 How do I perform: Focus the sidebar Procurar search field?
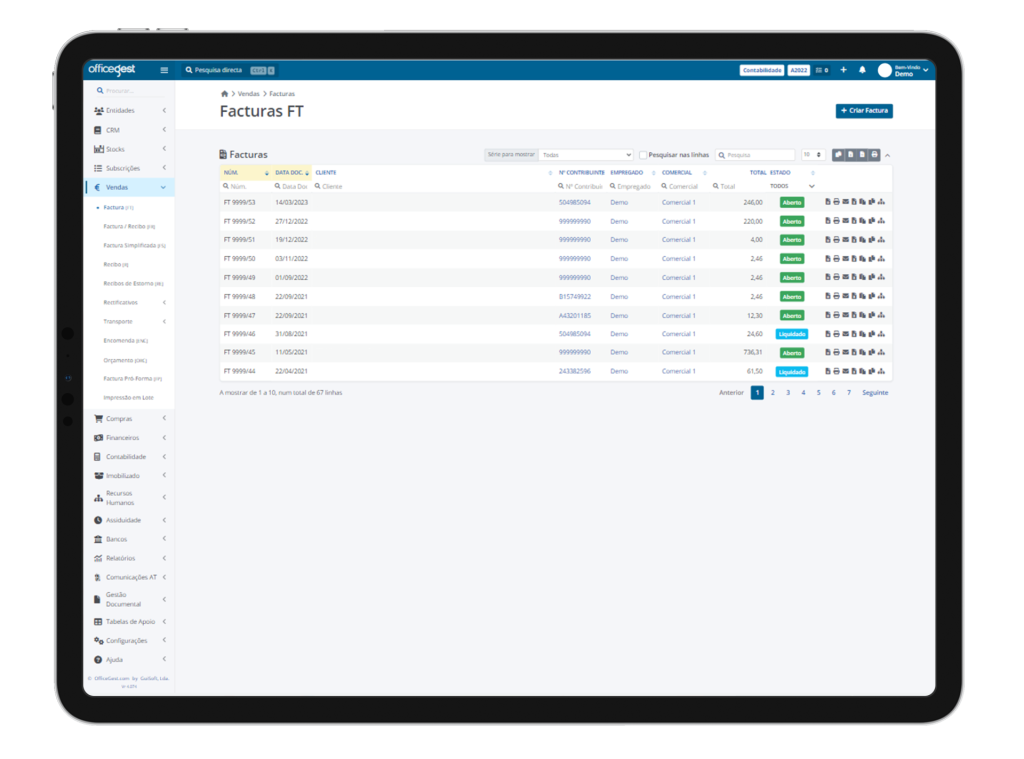point(129,91)
